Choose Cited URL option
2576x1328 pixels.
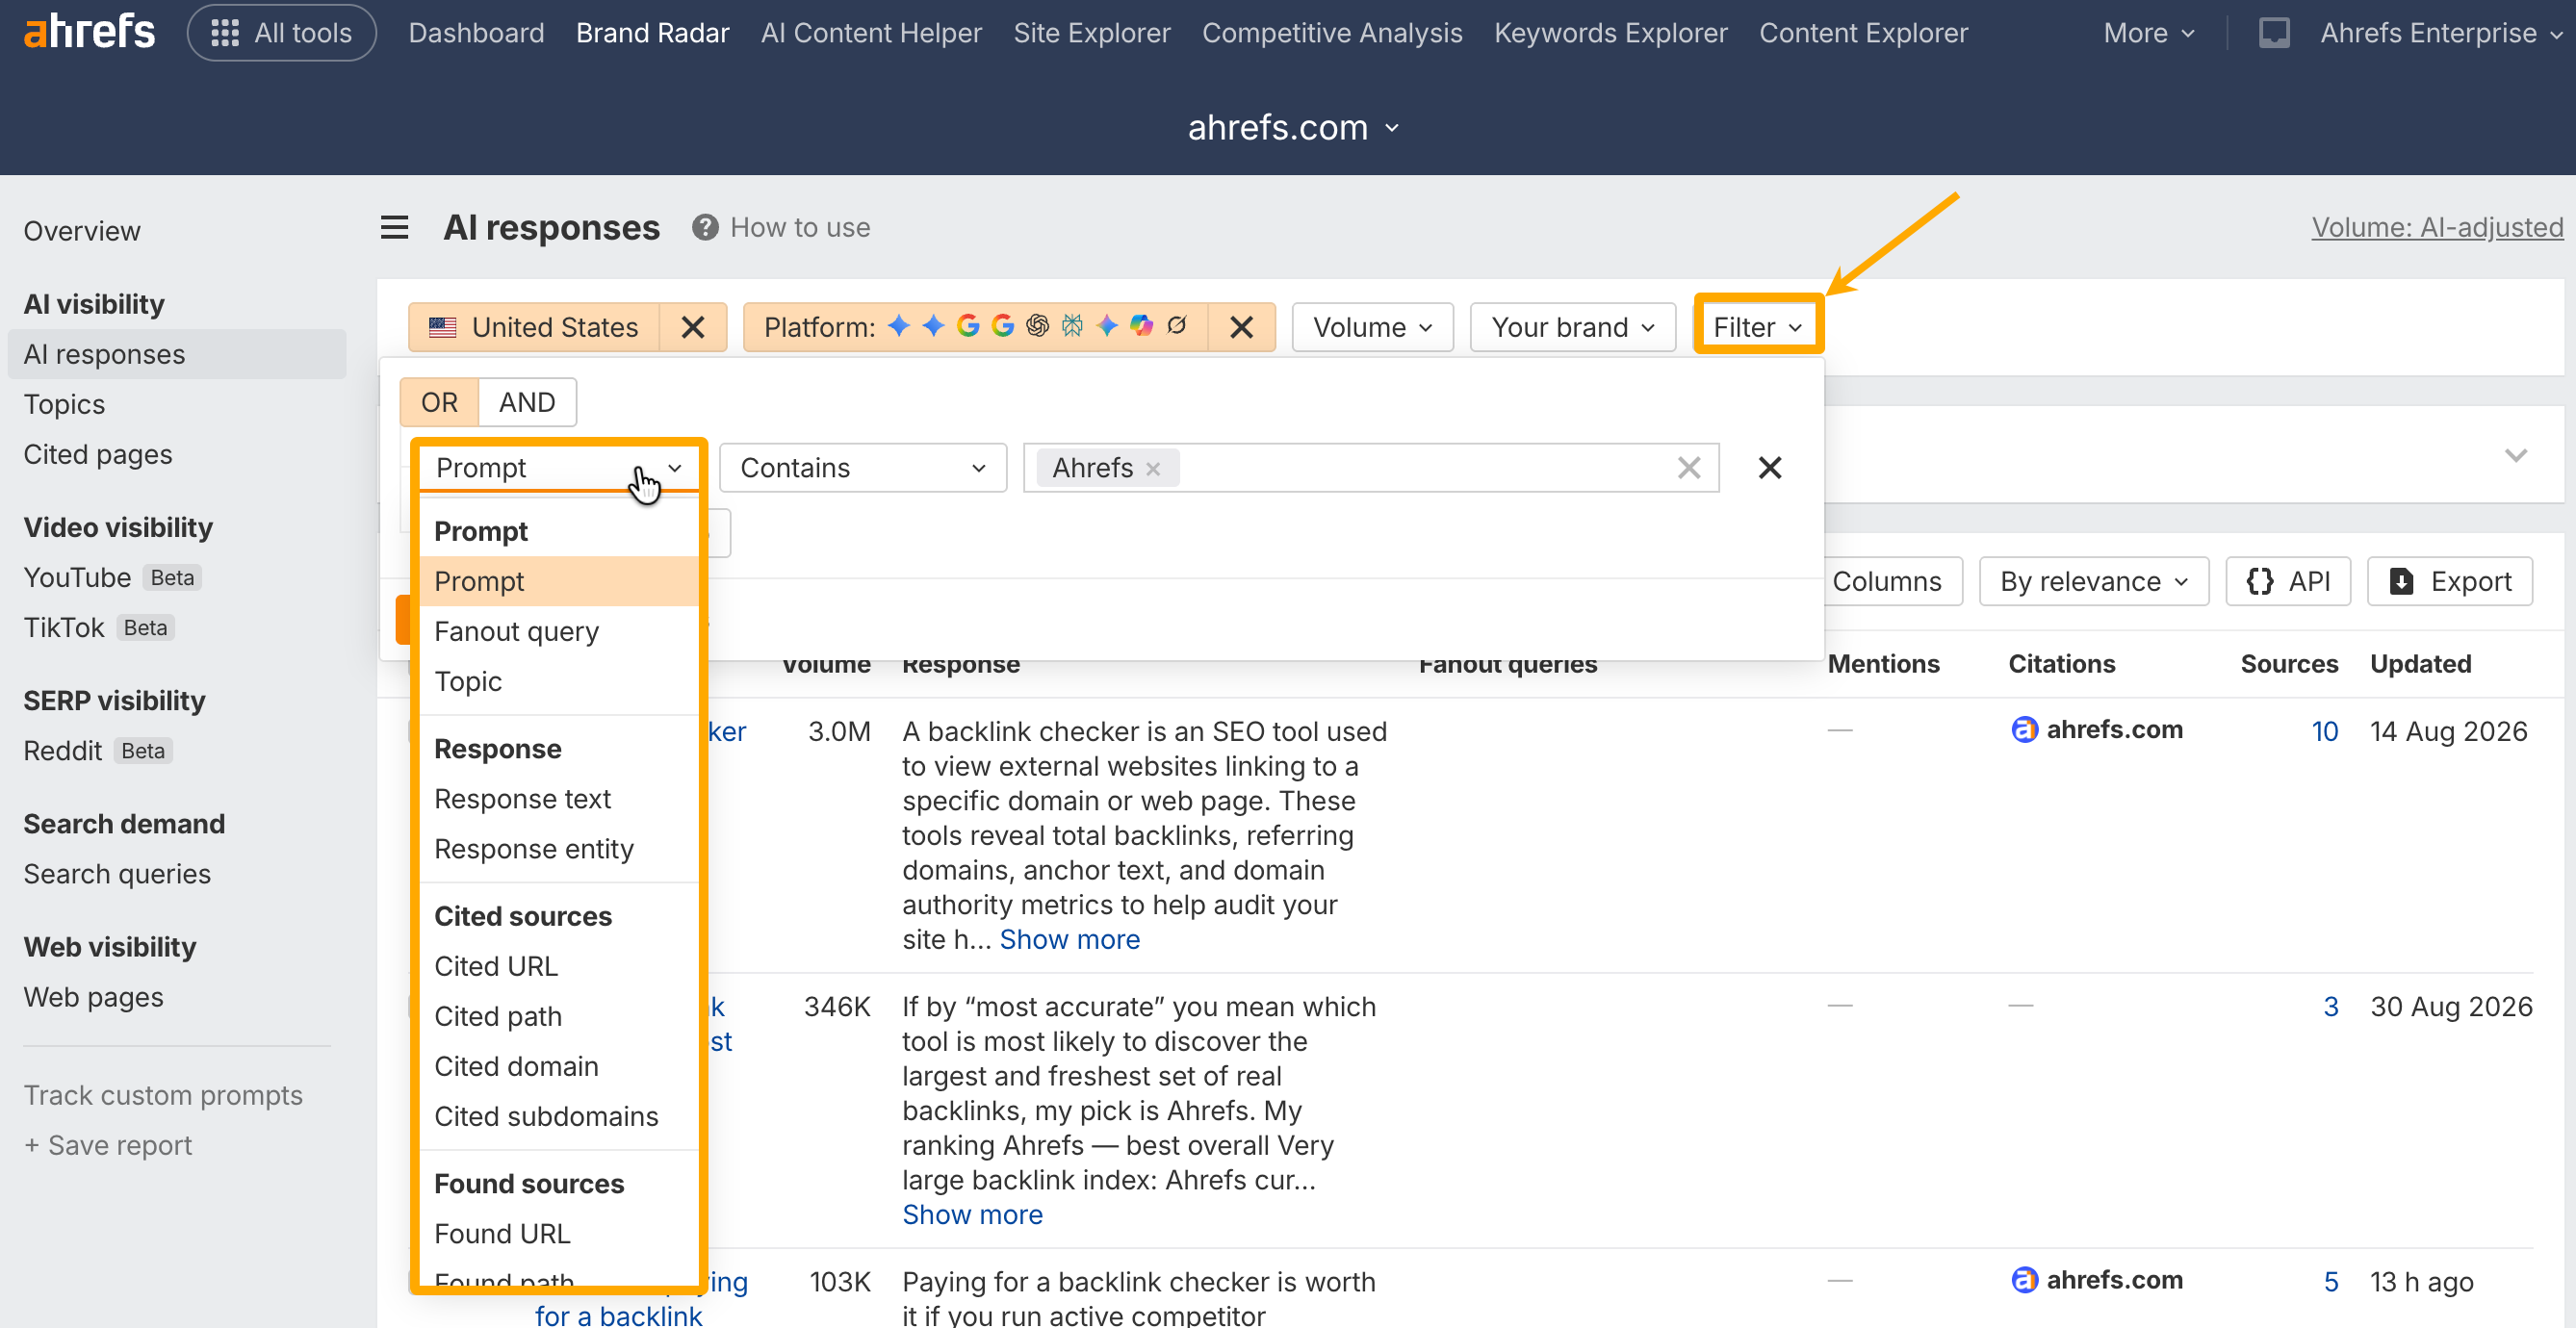(559, 966)
